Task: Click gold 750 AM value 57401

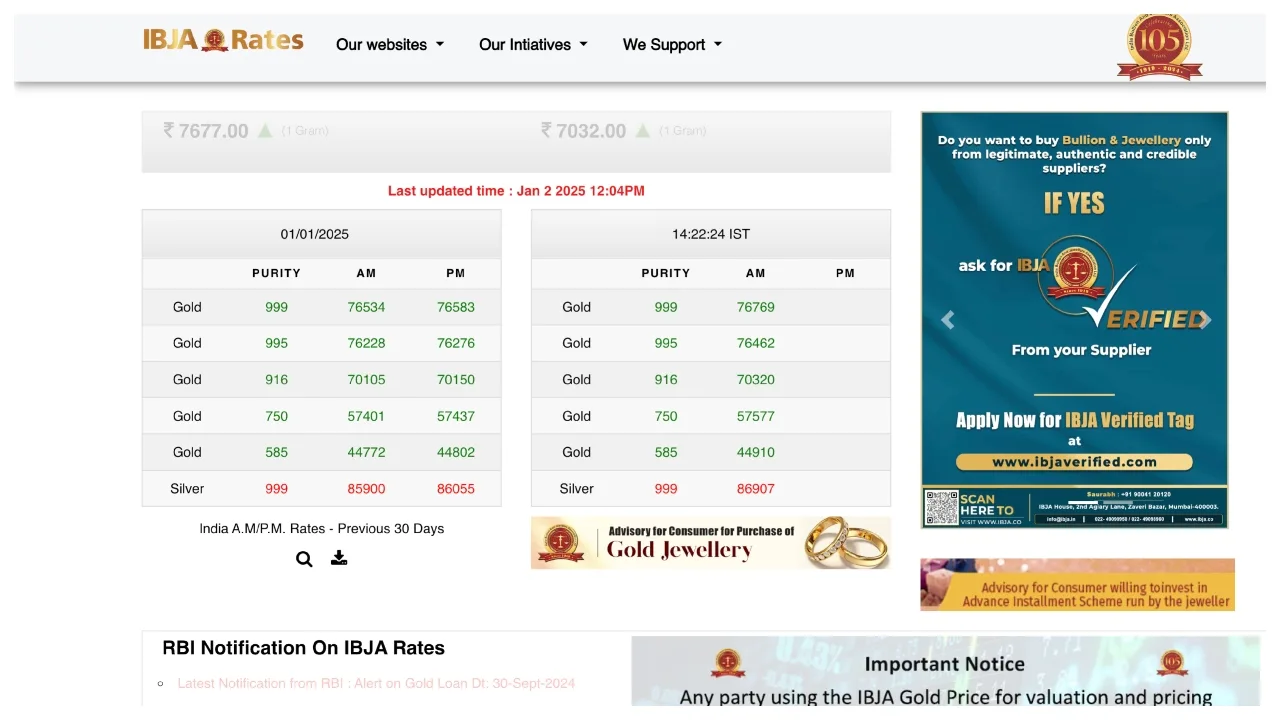Action: point(366,416)
